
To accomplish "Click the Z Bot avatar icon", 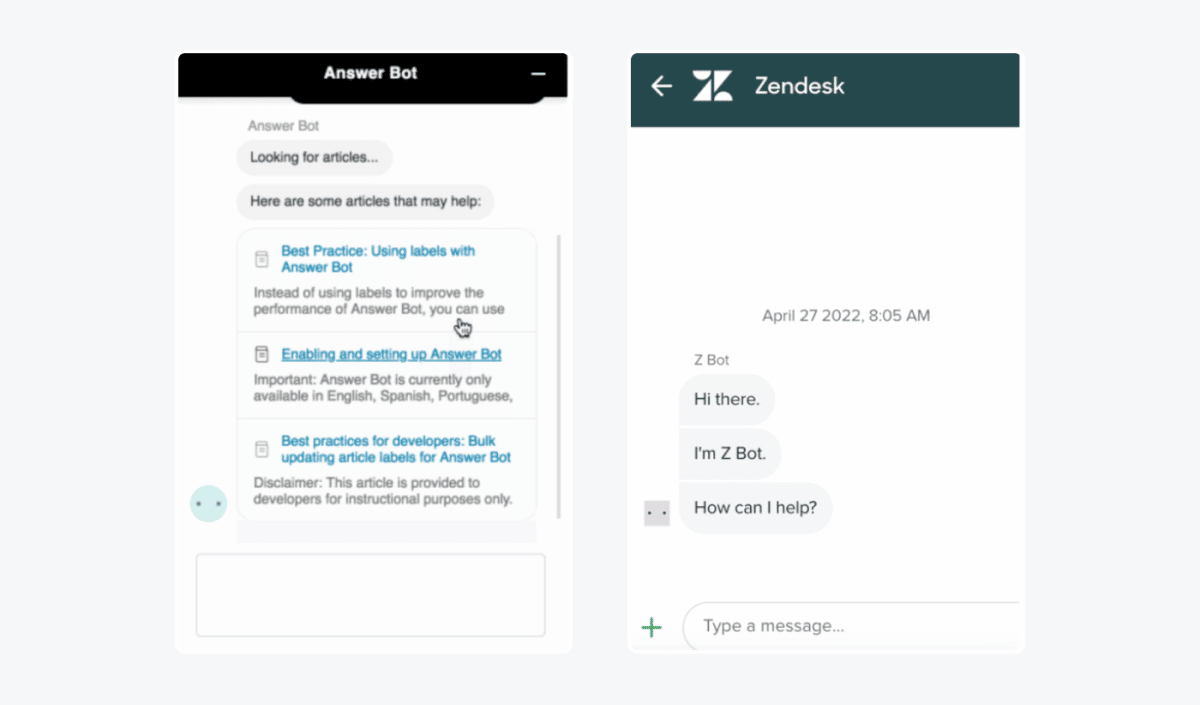I will (657, 513).
